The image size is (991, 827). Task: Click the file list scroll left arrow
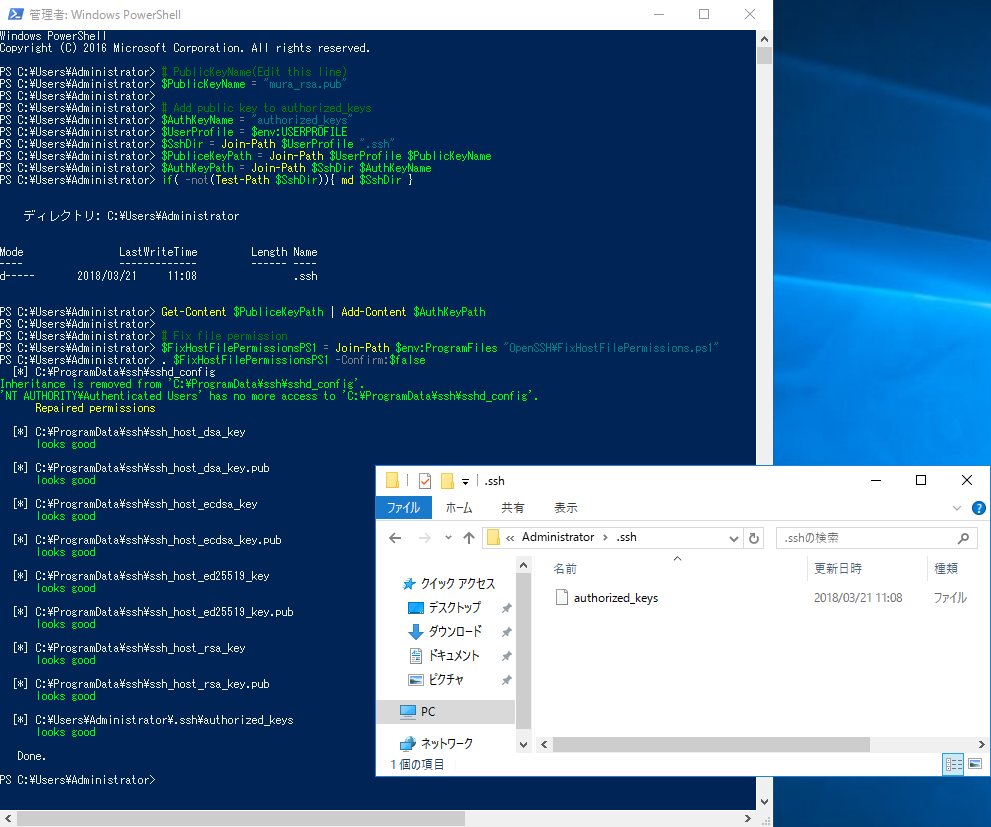tap(544, 744)
